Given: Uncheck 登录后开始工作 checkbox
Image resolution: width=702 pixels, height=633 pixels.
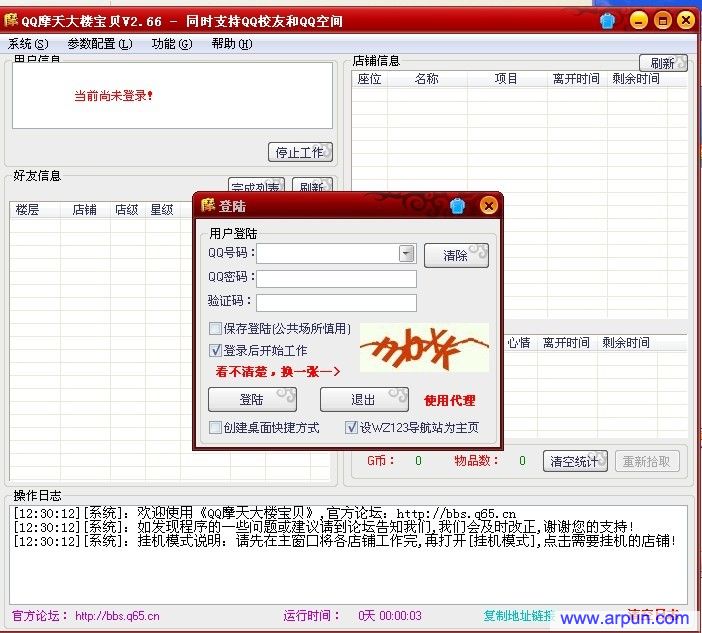Looking at the screenshot, I should 215,350.
